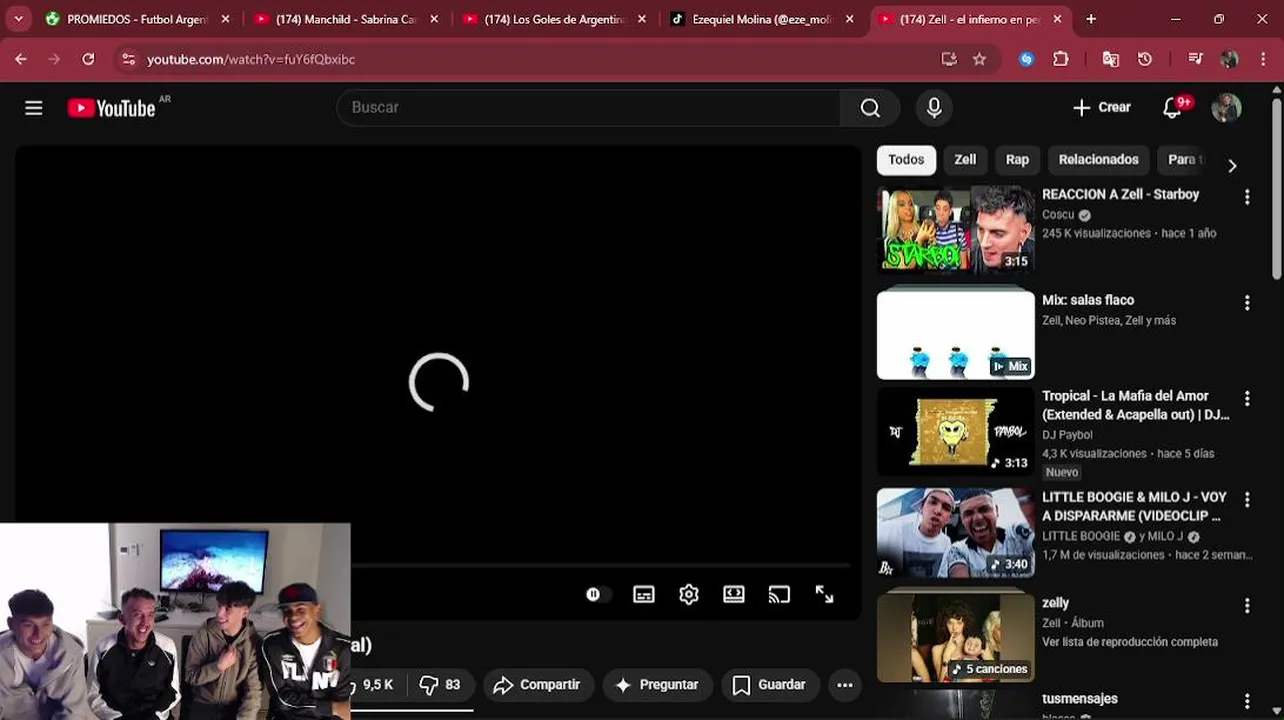Select the Zell filter chip
Image resolution: width=1284 pixels, height=720 pixels.
point(965,160)
